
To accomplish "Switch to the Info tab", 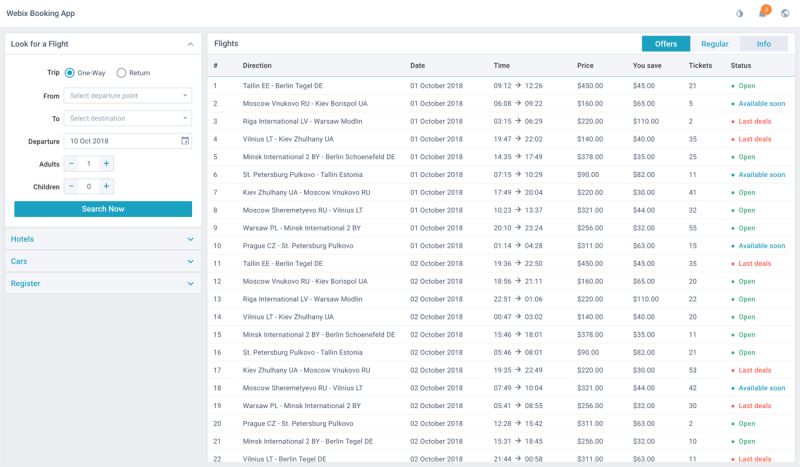I will click(764, 44).
